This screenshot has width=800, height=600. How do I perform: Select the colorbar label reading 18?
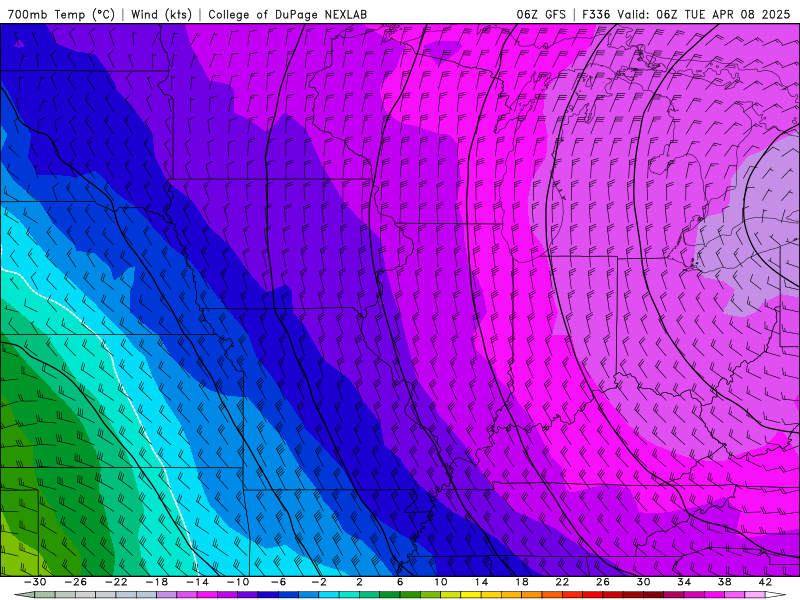[522, 582]
